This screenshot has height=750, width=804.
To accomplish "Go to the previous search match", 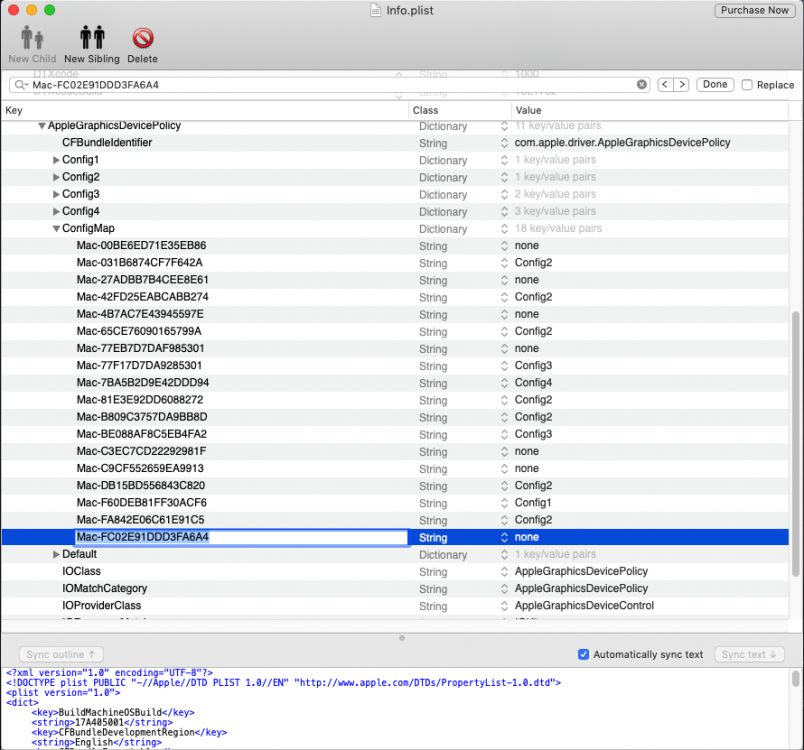I will click(665, 85).
